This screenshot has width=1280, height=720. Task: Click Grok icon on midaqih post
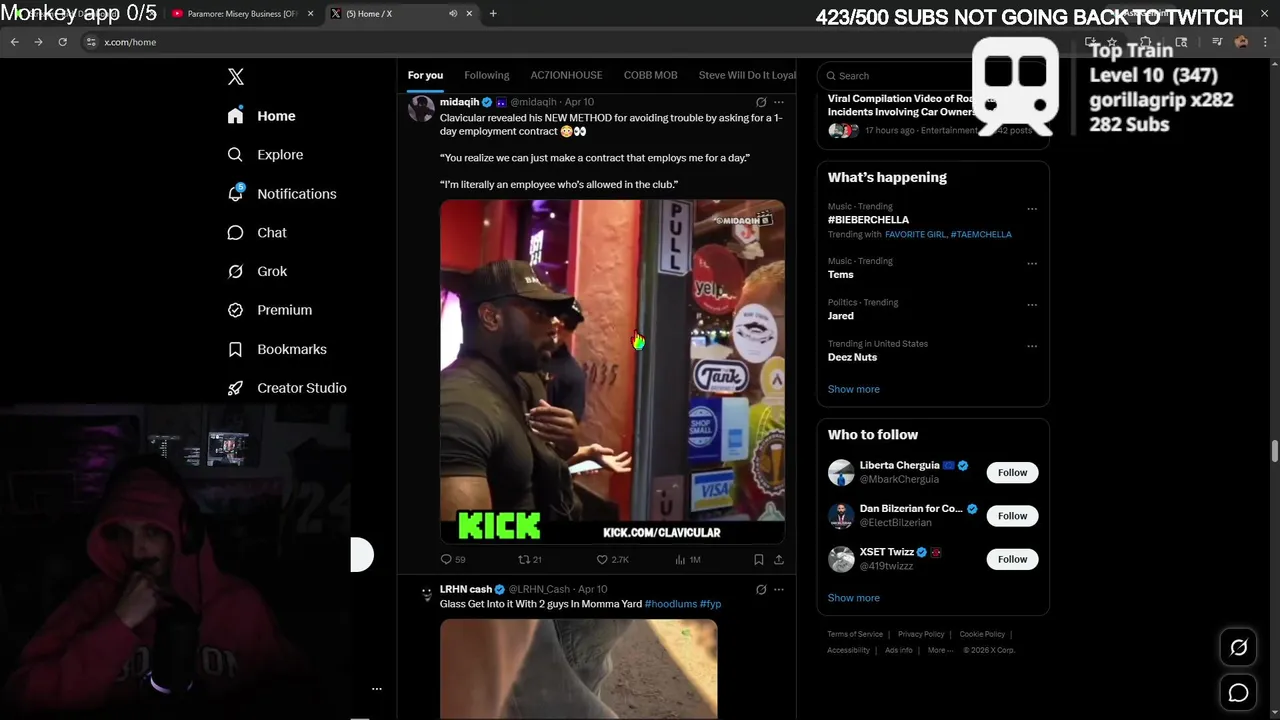[x=761, y=102]
